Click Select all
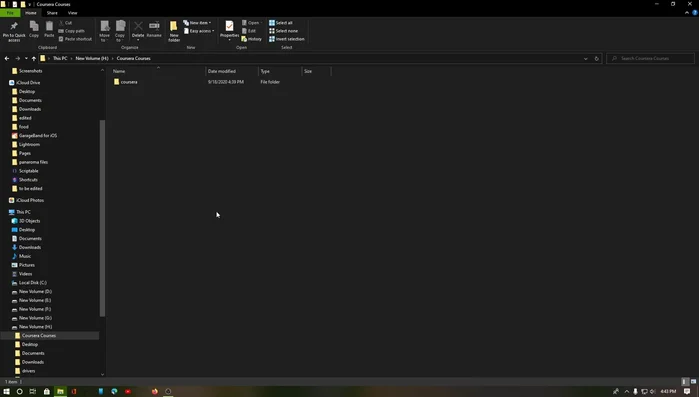 [280, 23]
